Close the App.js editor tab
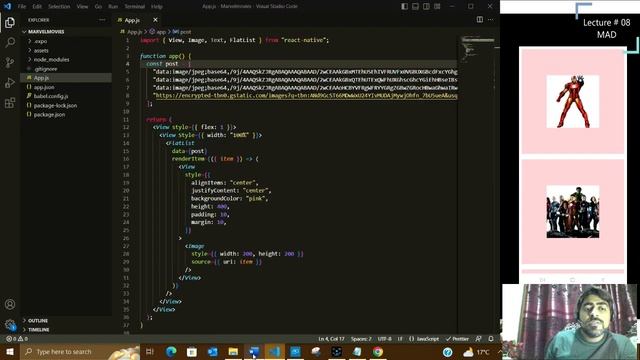Viewport: 640px width, 360px height. (155, 20)
